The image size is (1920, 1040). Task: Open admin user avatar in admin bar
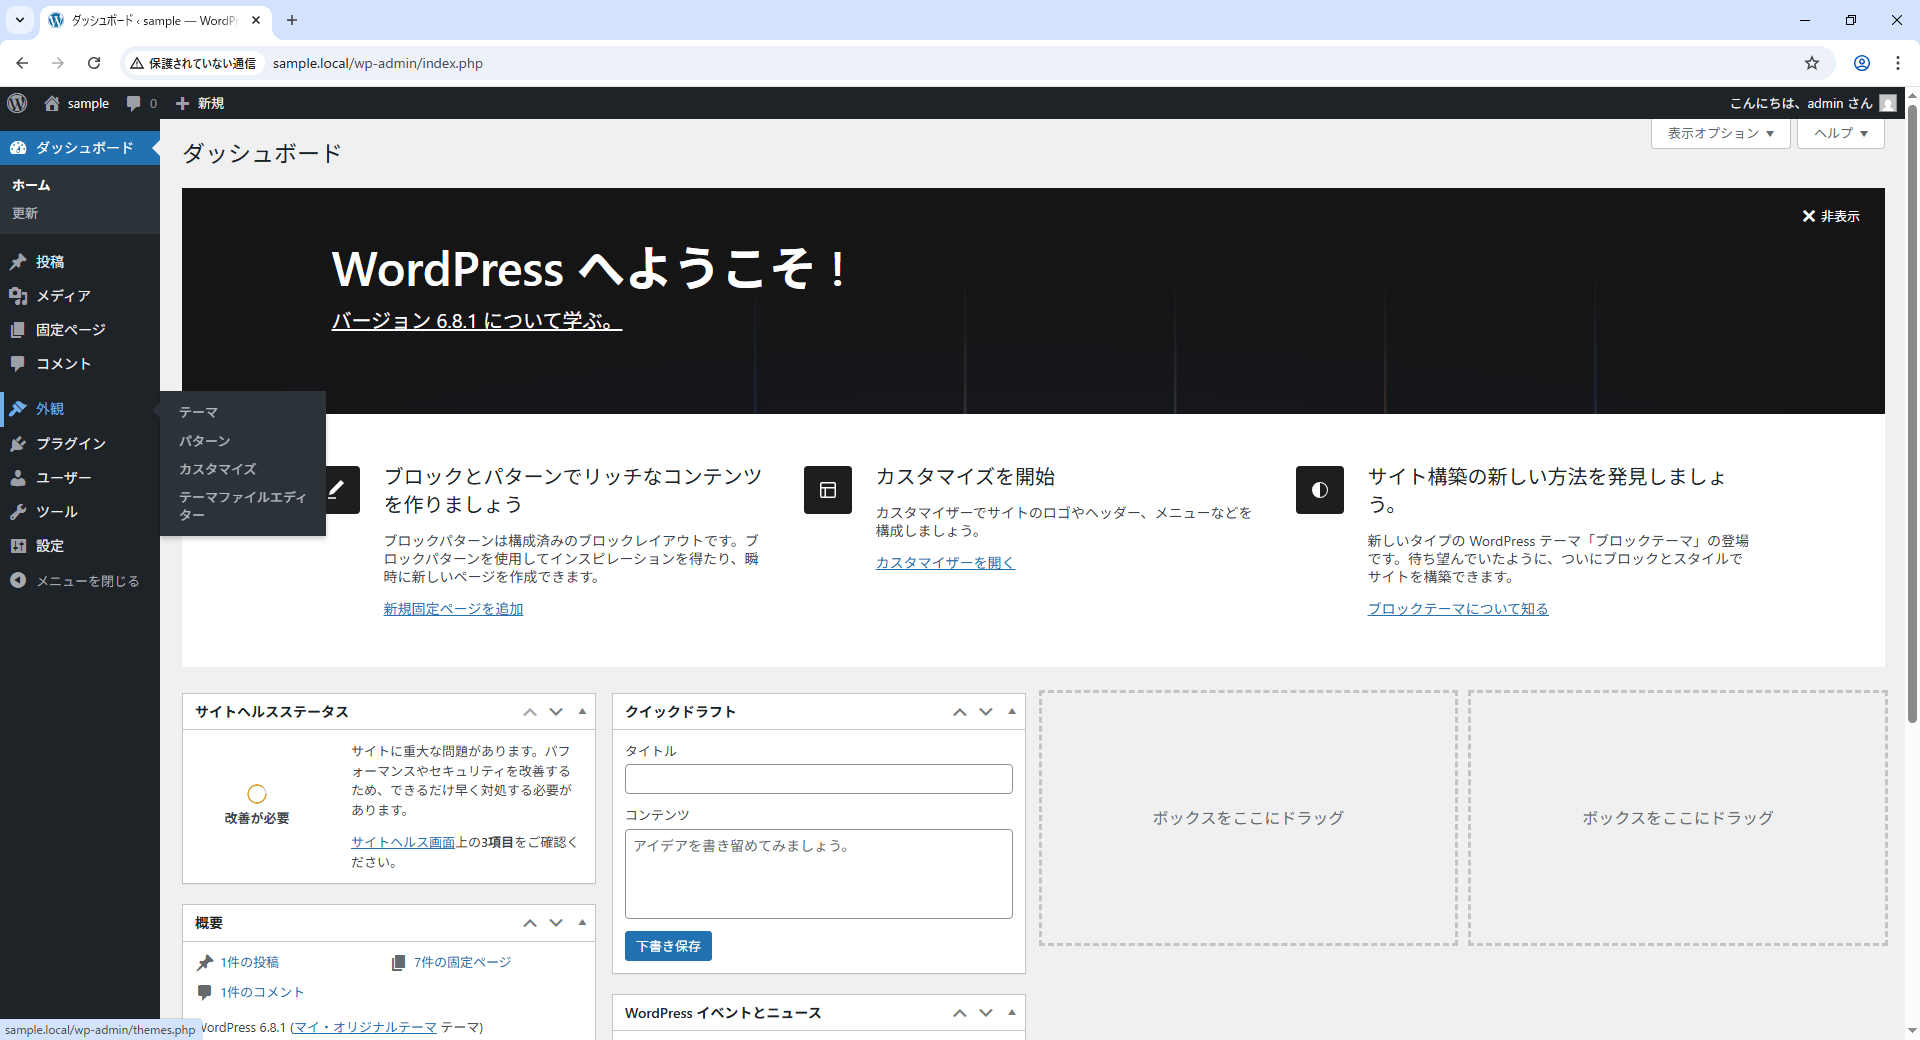(x=1888, y=103)
